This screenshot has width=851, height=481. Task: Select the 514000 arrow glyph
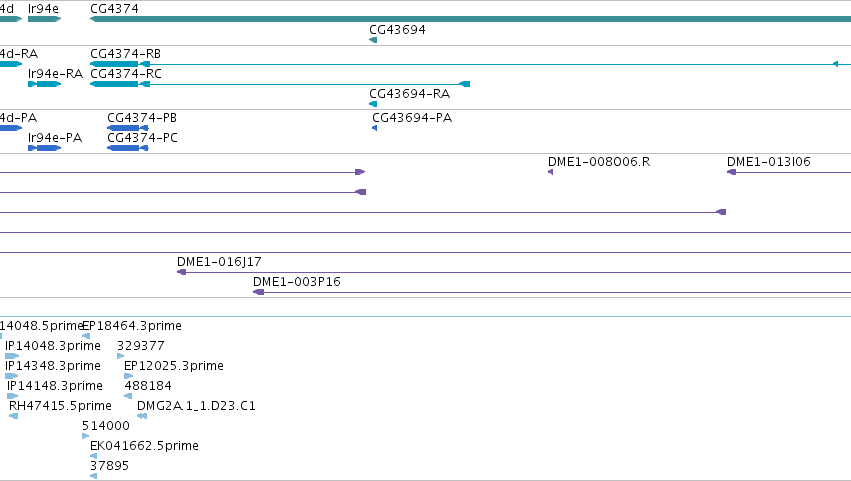click(x=85, y=436)
